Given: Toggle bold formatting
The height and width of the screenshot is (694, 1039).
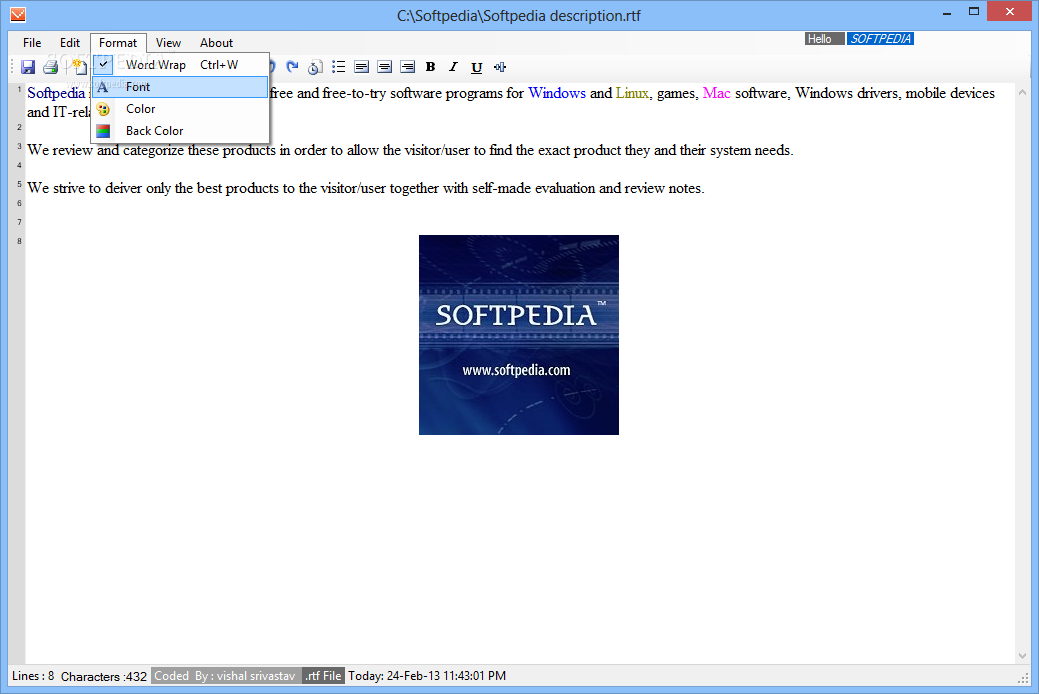Looking at the screenshot, I should tap(430, 67).
